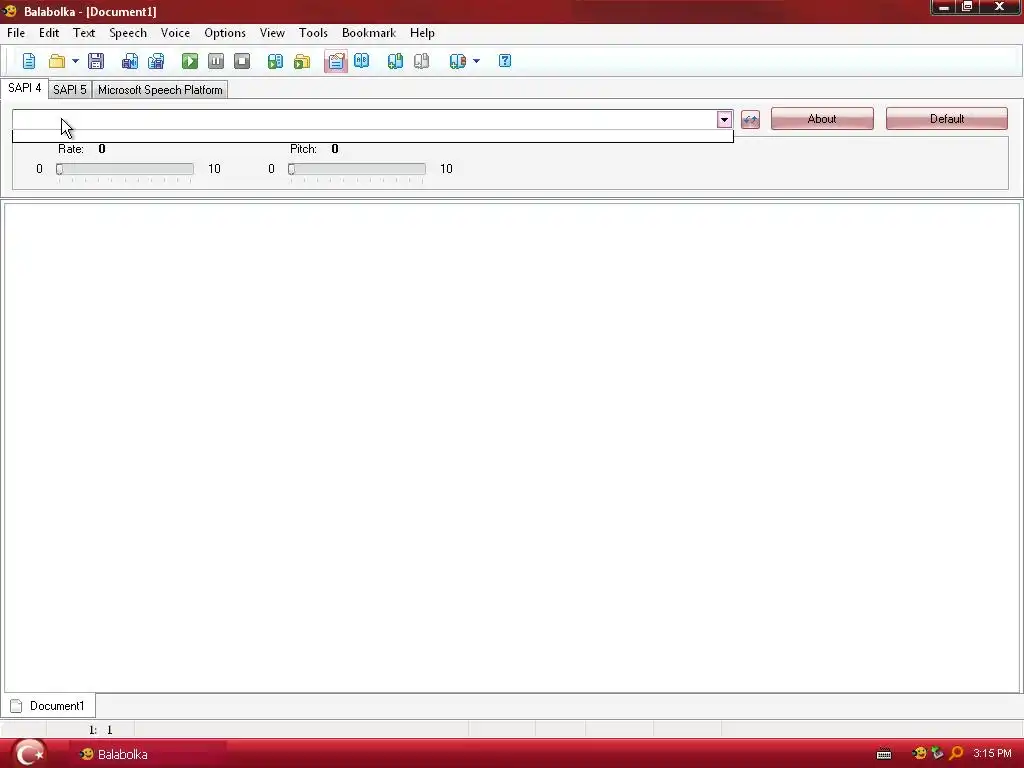Click the Balabolka icon in title bar

tap(9, 11)
